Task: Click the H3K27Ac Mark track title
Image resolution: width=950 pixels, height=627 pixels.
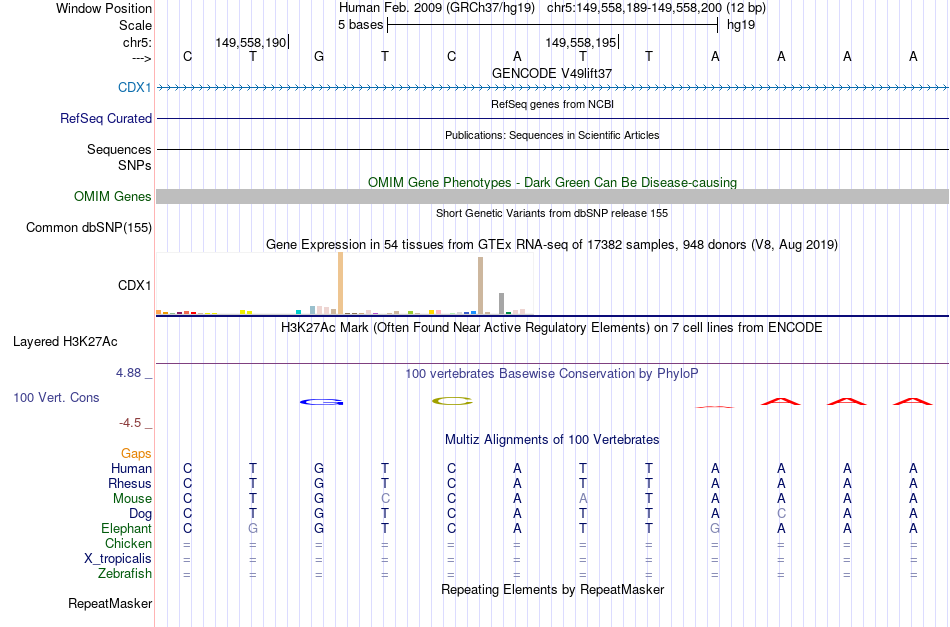Action: click(x=552, y=328)
